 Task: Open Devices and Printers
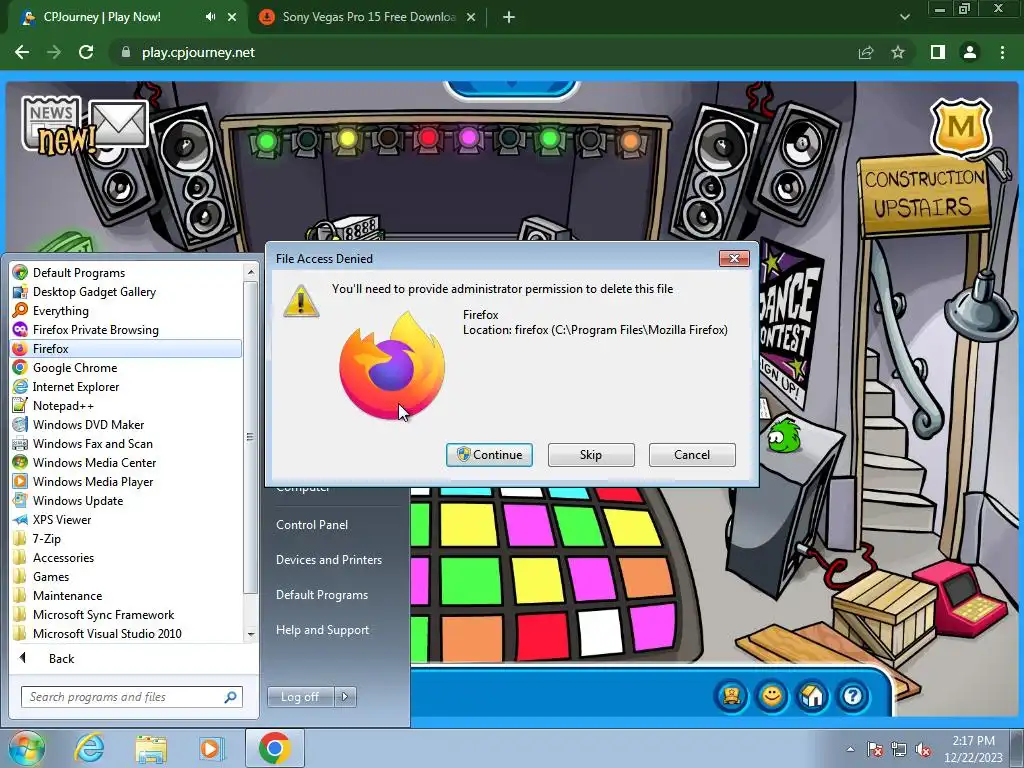328,560
